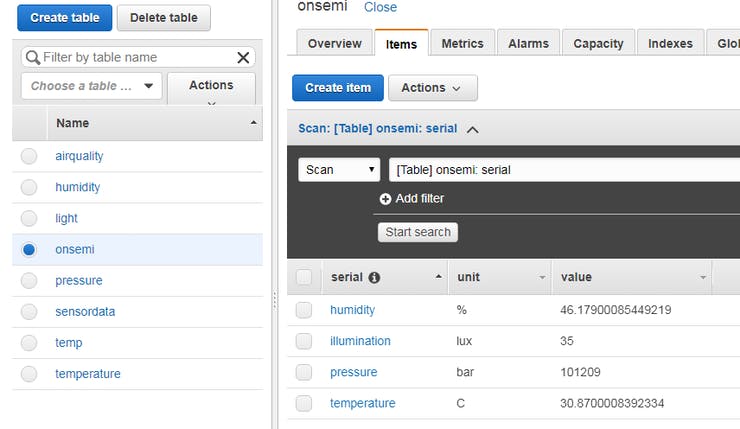Check the humidity item row checkbox

(304, 310)
